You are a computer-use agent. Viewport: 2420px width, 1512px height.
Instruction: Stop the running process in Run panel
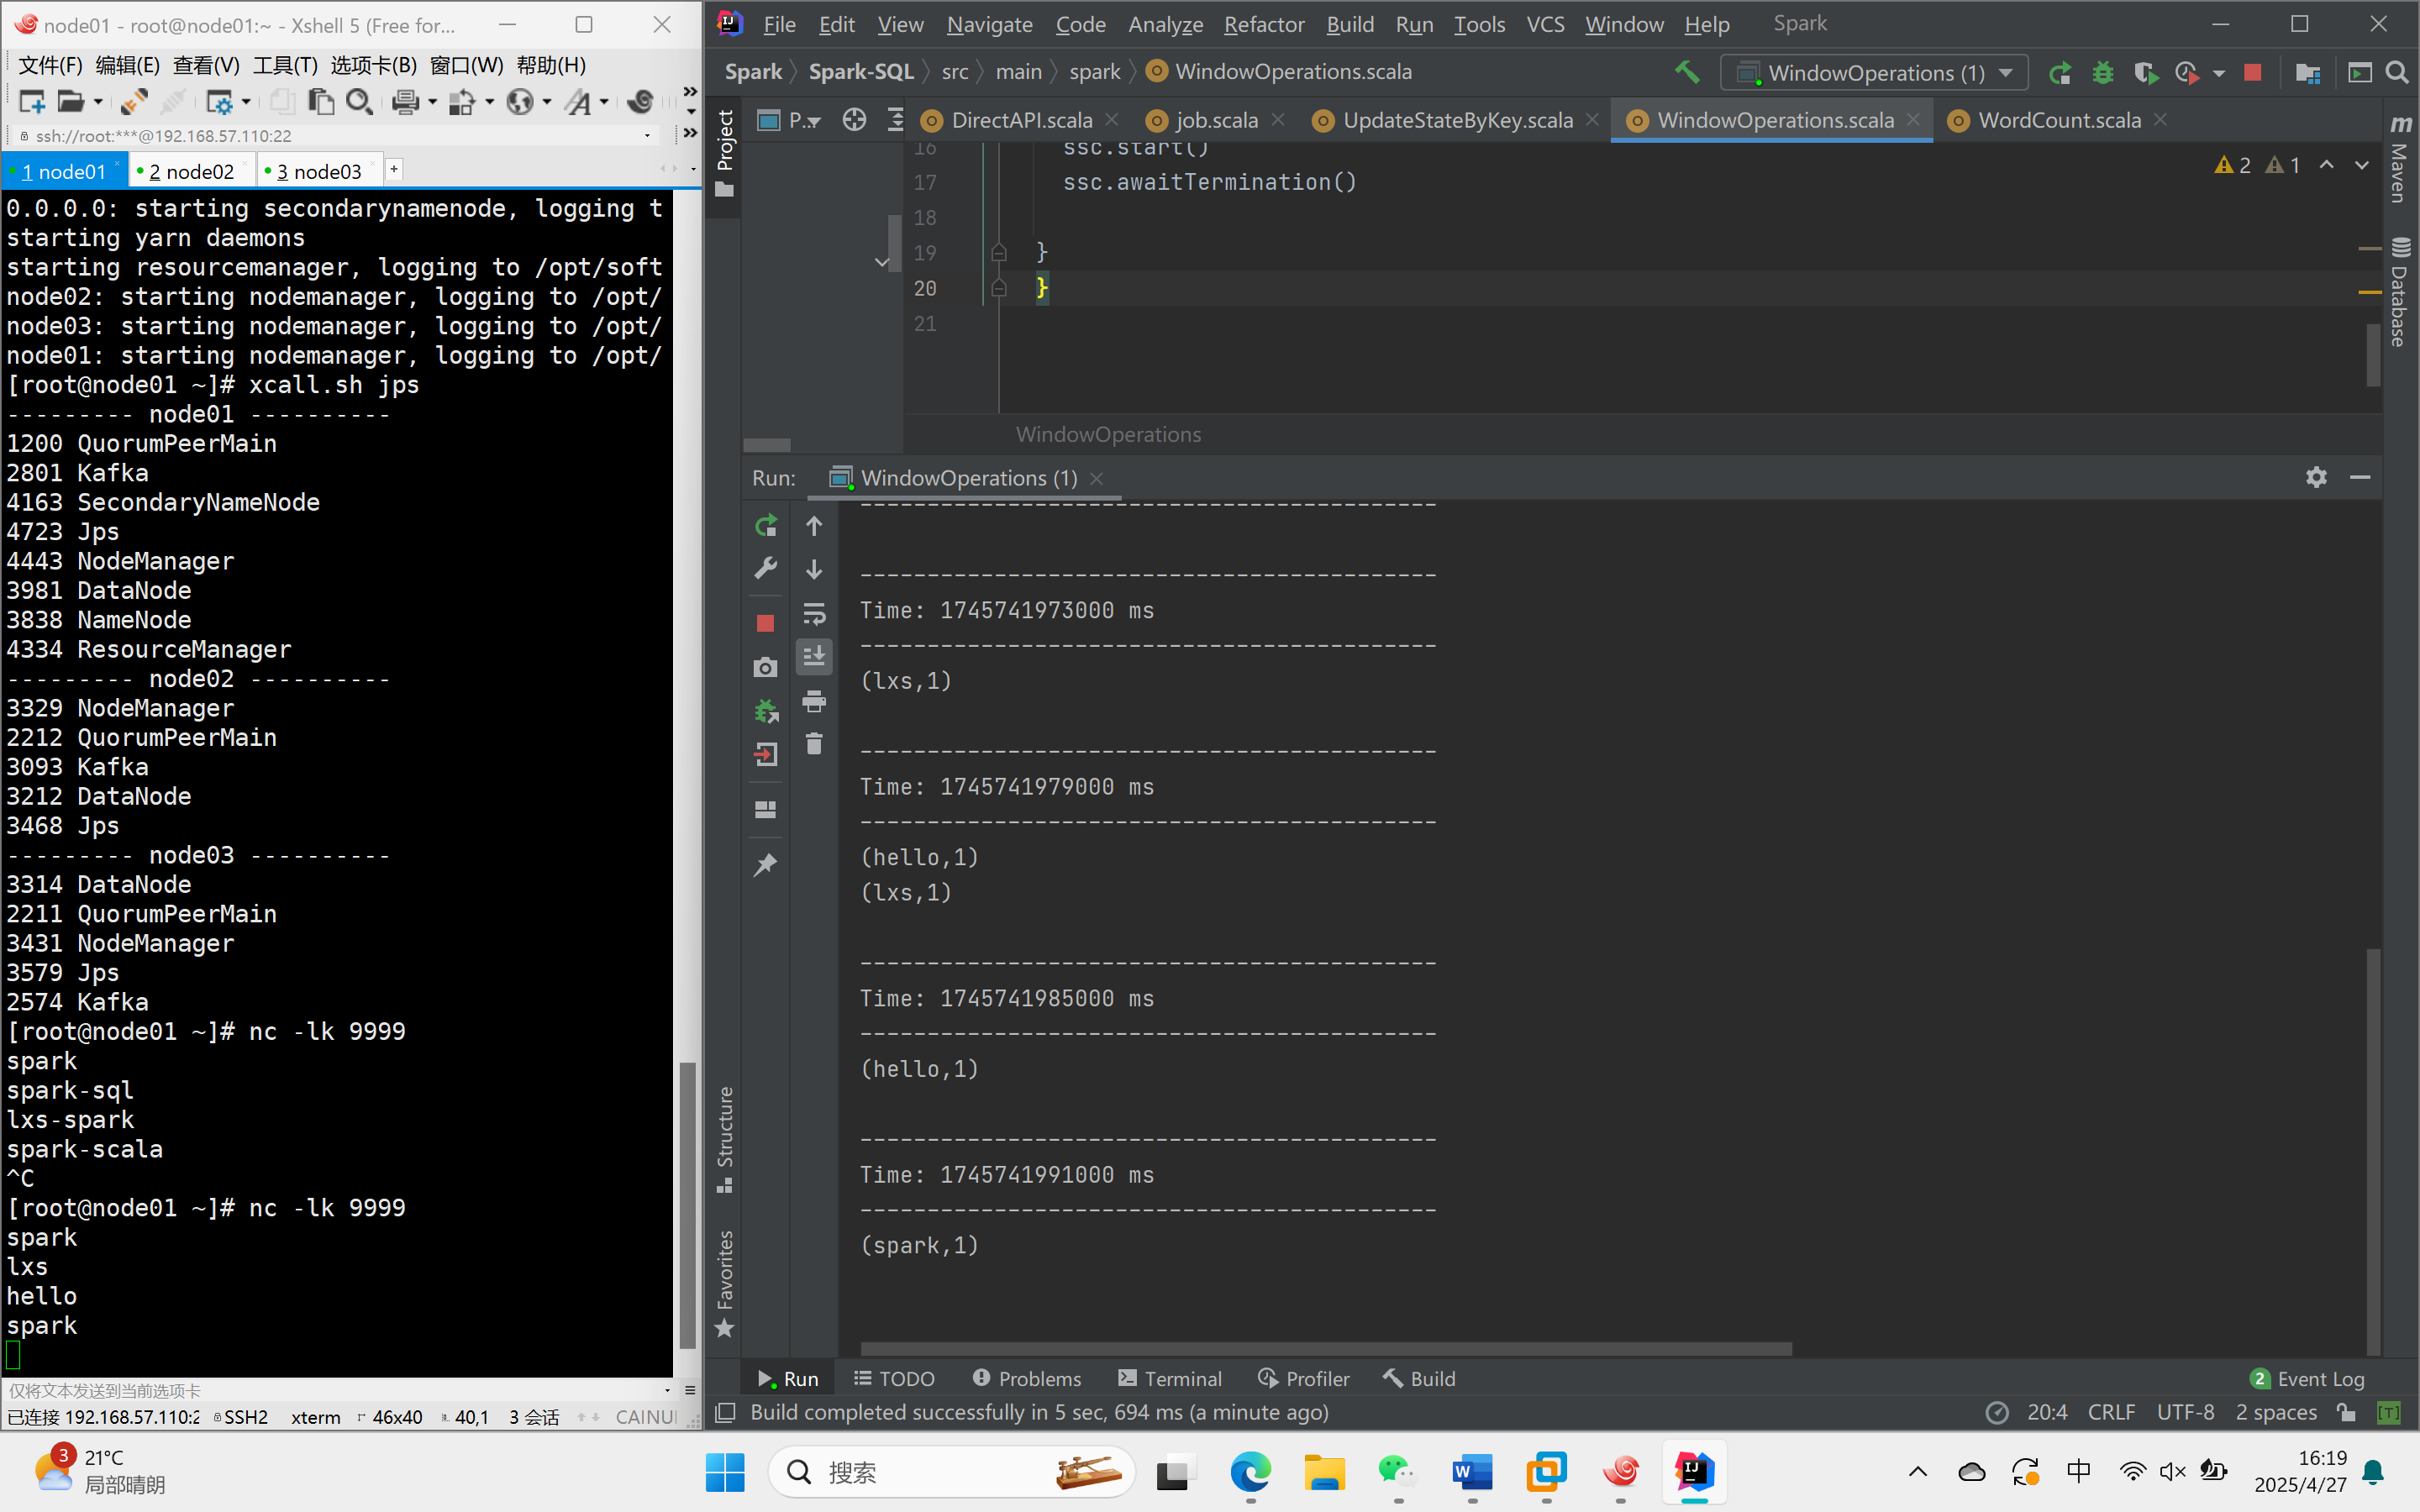765,623
